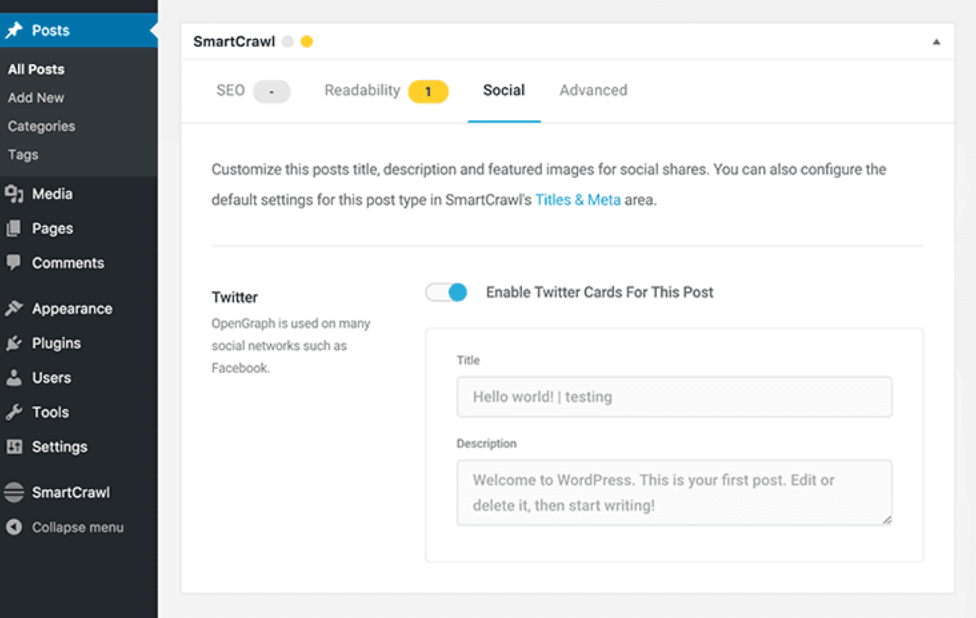
Task: Click the gray status indicator next to SmartCrawl
Action: (289, 41)
